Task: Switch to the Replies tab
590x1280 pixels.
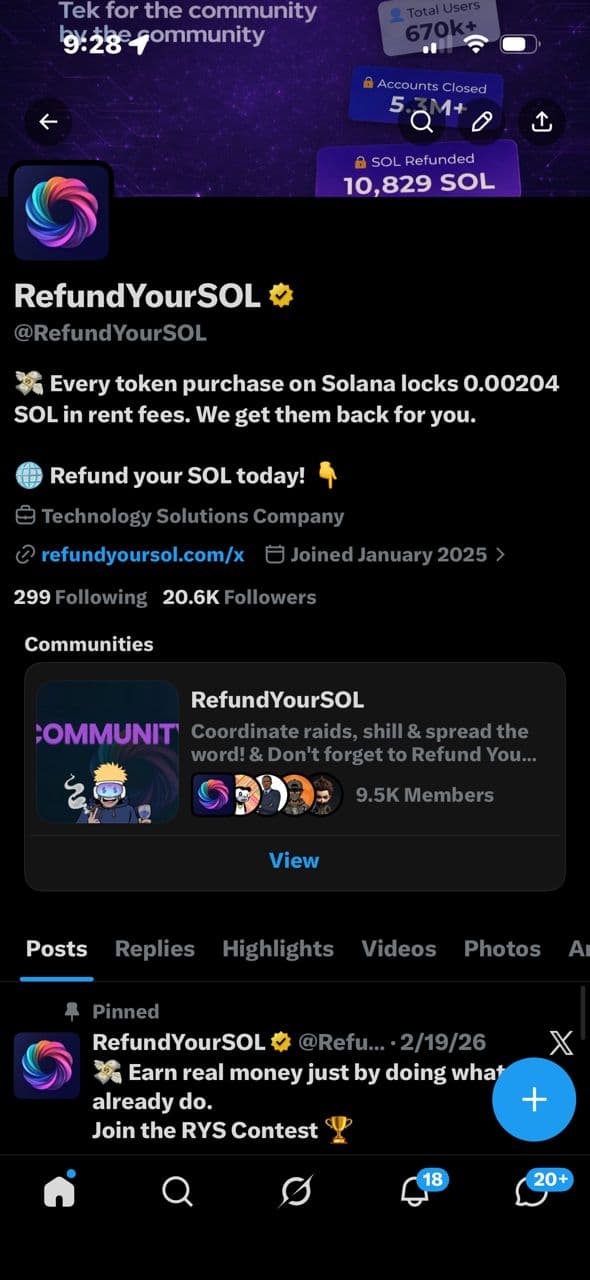Action: tap(154, 948)
